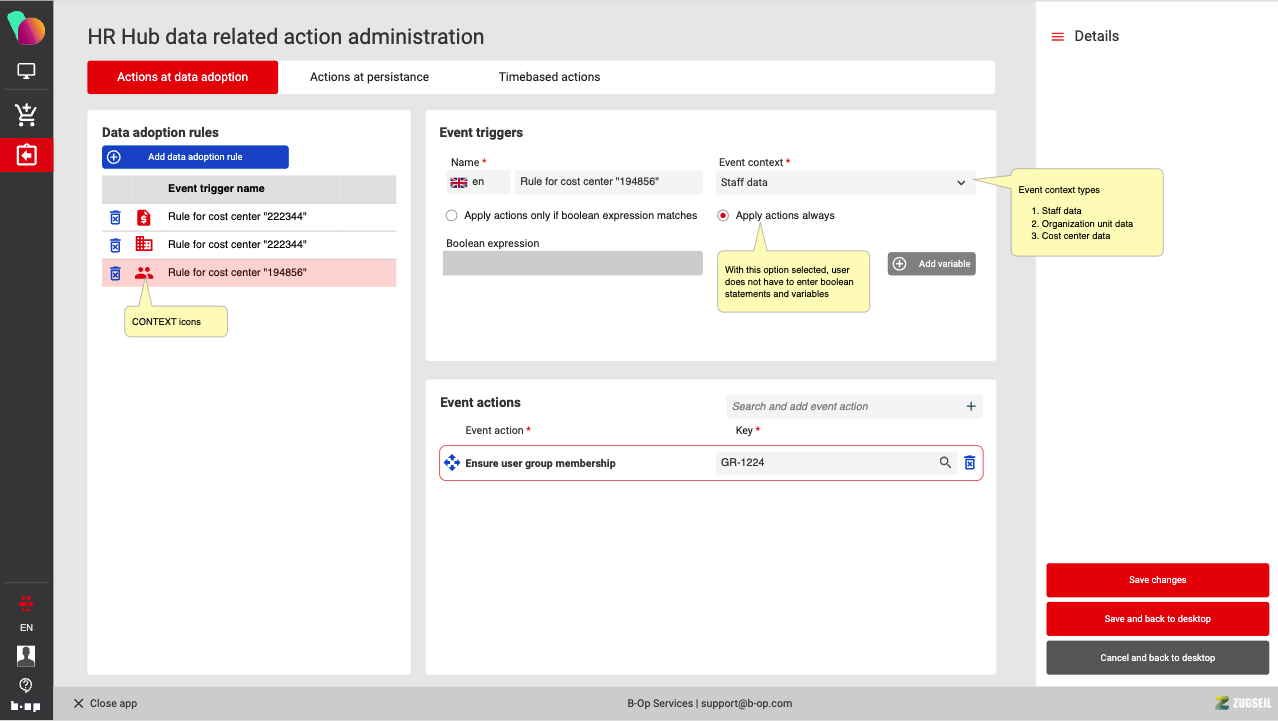Click the plus icon to add event action
This screenshot has width=1278, height=721.
pos(970,406)
